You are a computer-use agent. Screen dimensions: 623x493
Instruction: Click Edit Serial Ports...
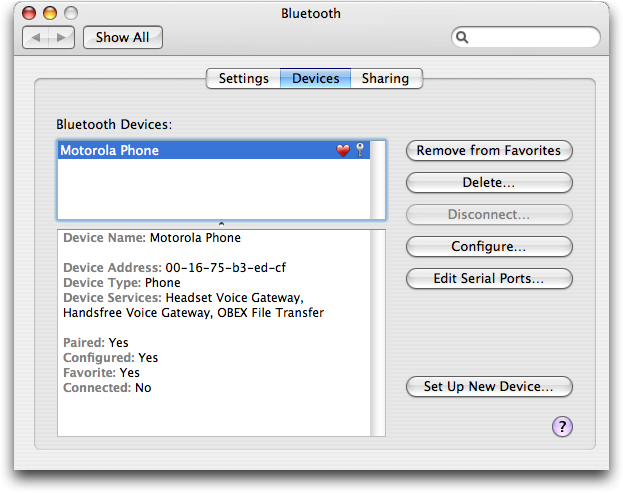point(489,278)
